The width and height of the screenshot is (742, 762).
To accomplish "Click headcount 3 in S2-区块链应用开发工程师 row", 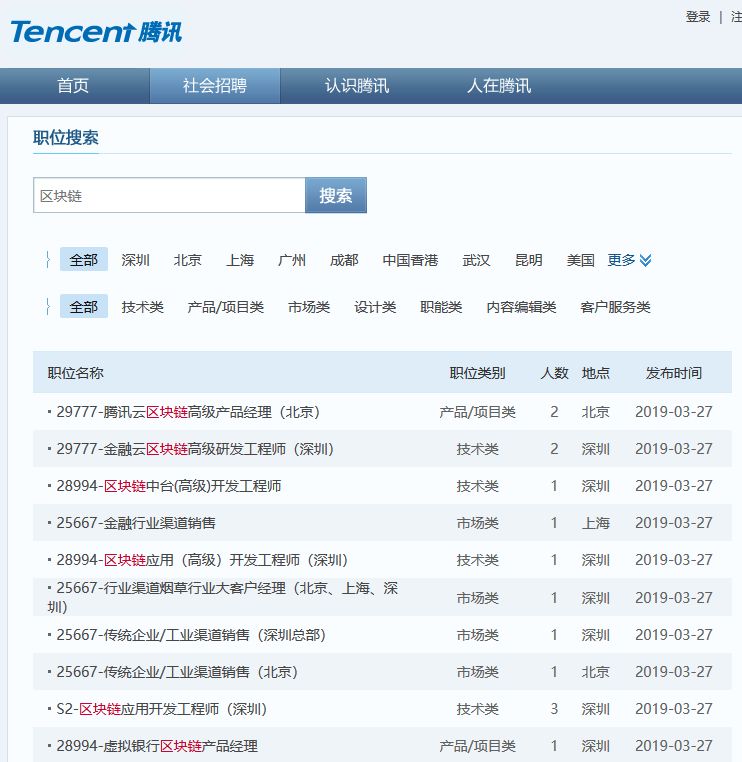I will click(x=554, y=709).
